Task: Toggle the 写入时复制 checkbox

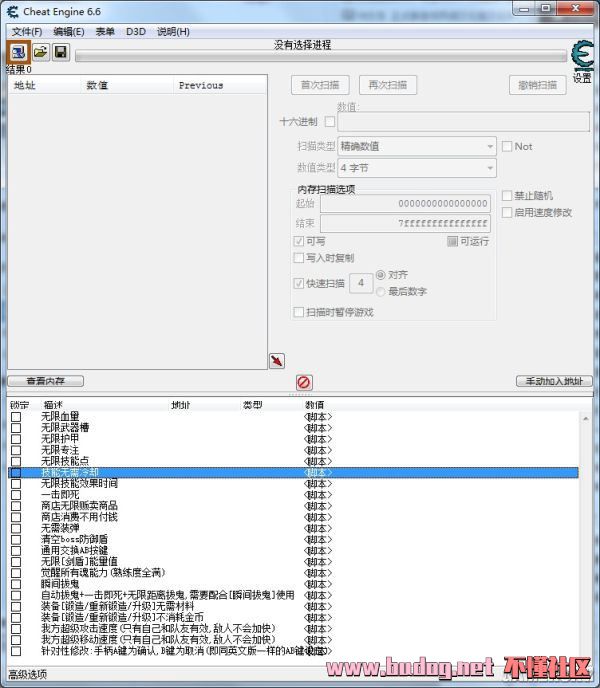Action: (x=298, y=258)
